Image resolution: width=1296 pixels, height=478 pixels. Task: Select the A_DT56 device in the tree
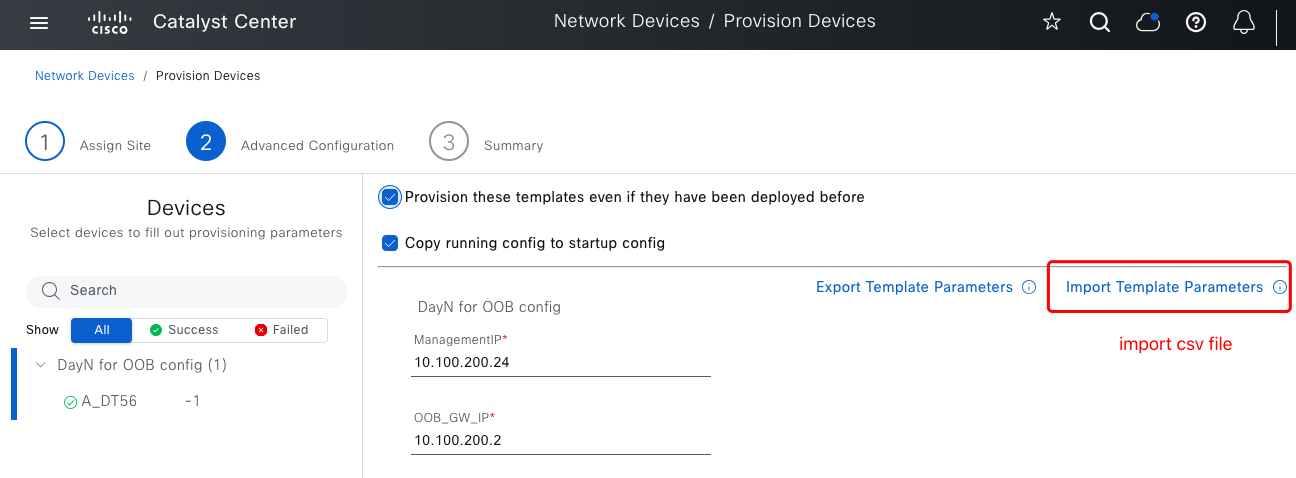pos(109,401)
